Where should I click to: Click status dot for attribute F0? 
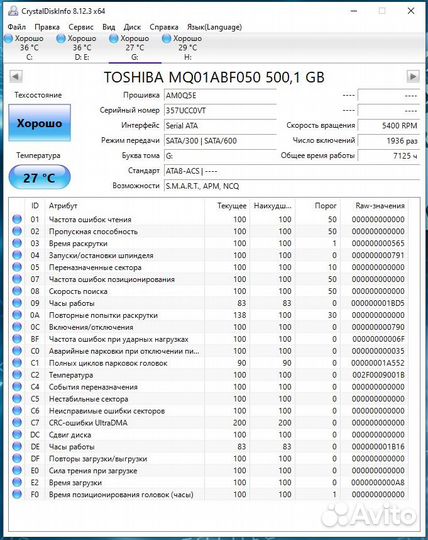(17, 494)
